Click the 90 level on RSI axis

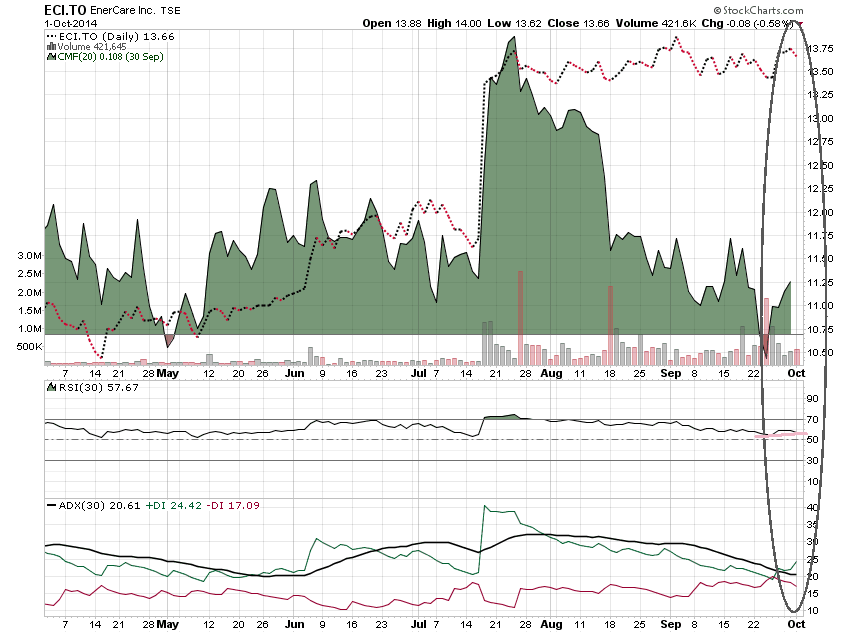click(812, 399)
